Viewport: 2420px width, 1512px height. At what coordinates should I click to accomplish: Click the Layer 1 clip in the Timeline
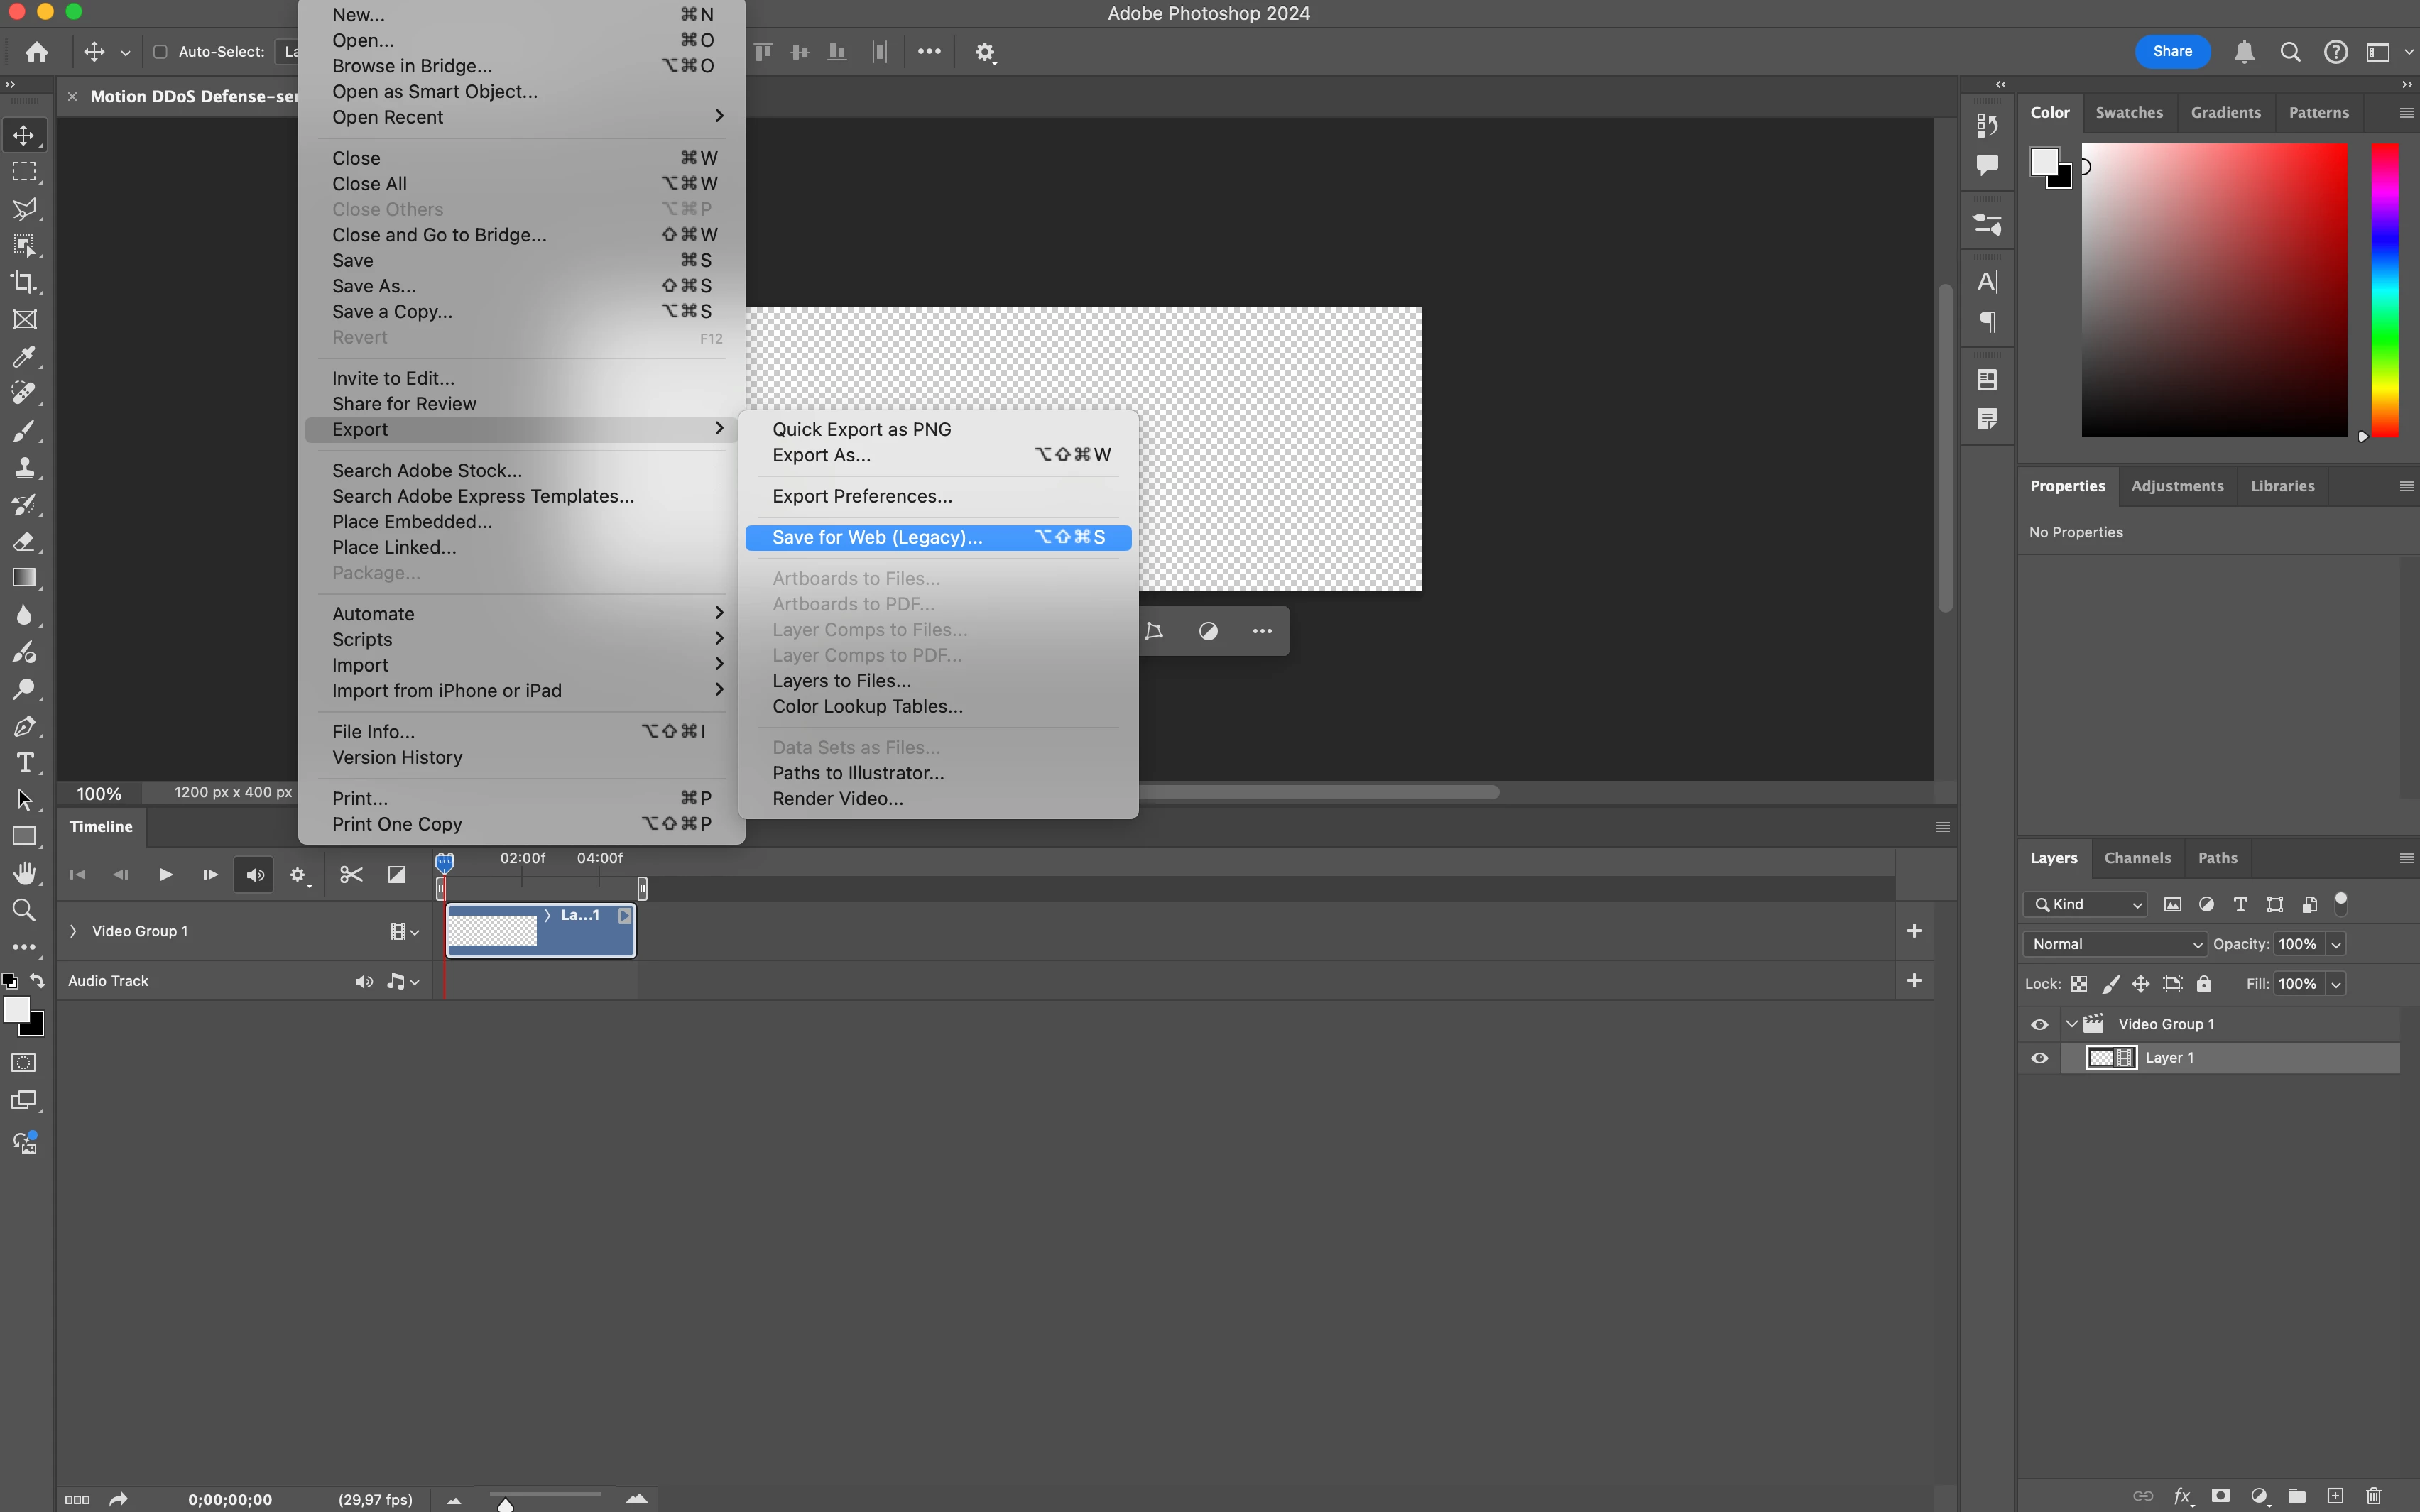540,931
